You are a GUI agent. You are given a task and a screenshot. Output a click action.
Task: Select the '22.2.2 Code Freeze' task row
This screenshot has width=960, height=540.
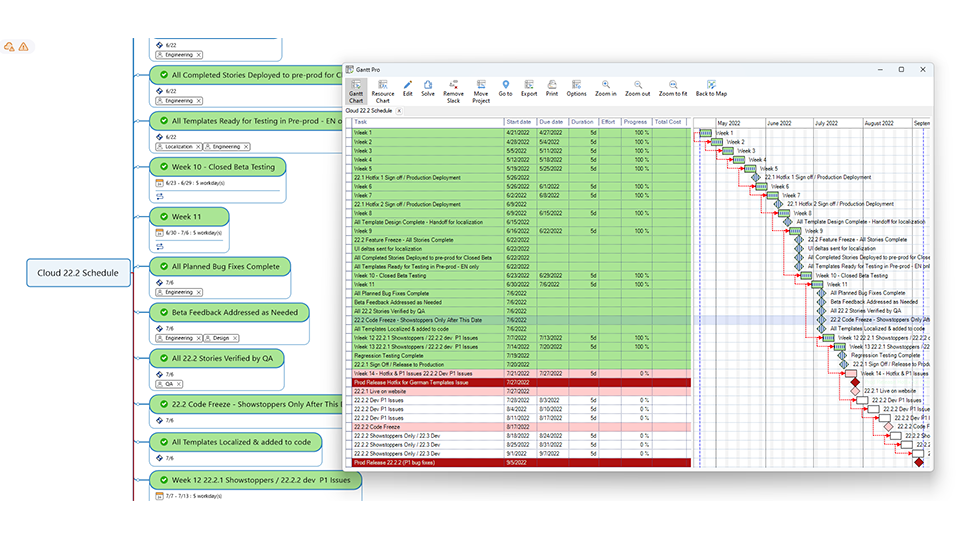pos(522,427)
